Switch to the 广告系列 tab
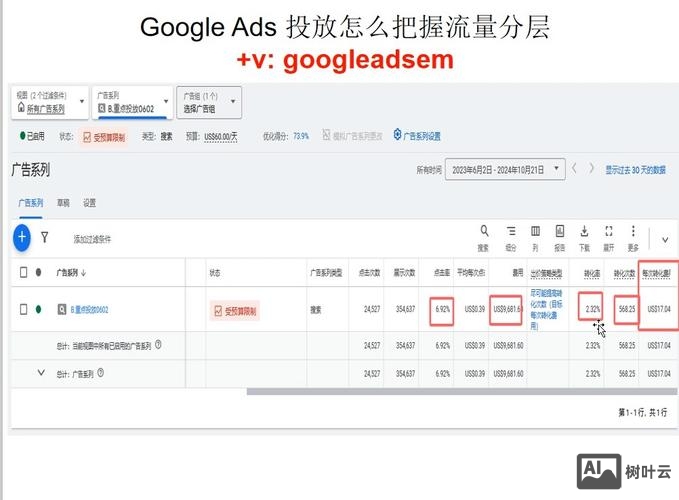The image size is (679, 500). click(30, 203)
